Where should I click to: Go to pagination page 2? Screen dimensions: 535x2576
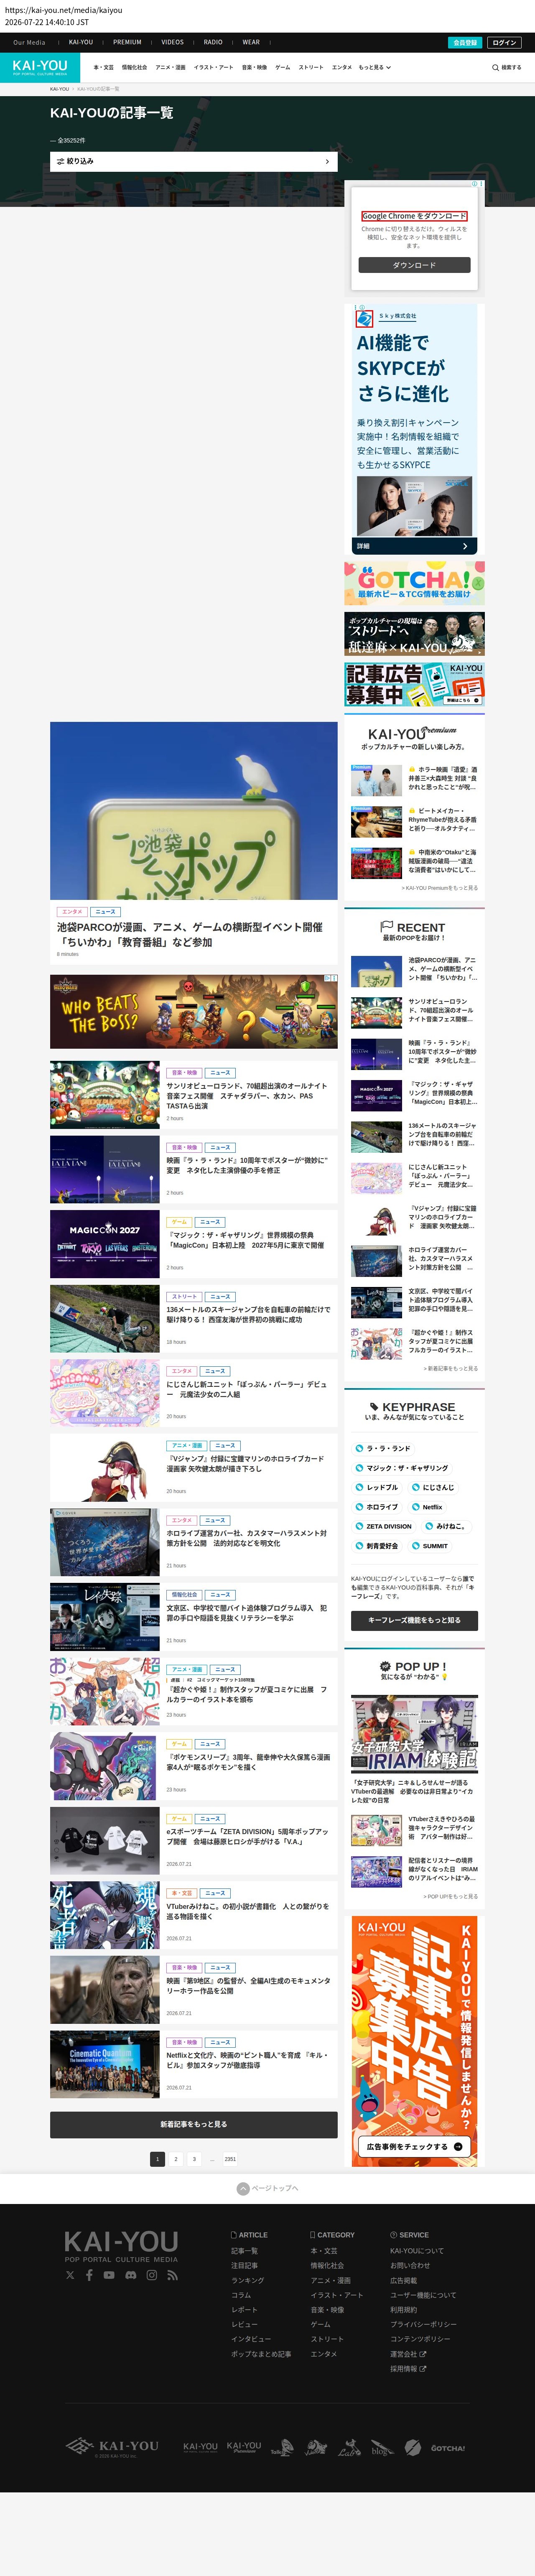[176, 2159]
